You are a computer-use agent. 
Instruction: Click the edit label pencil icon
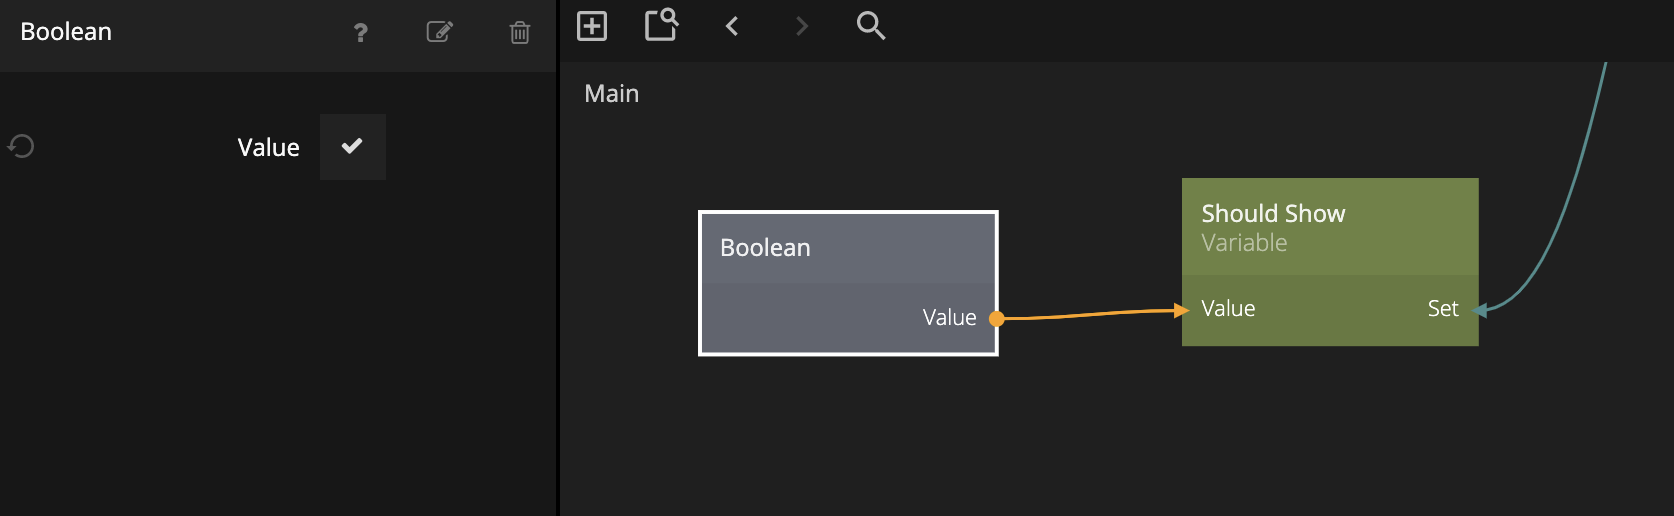[x=440, y=32]
